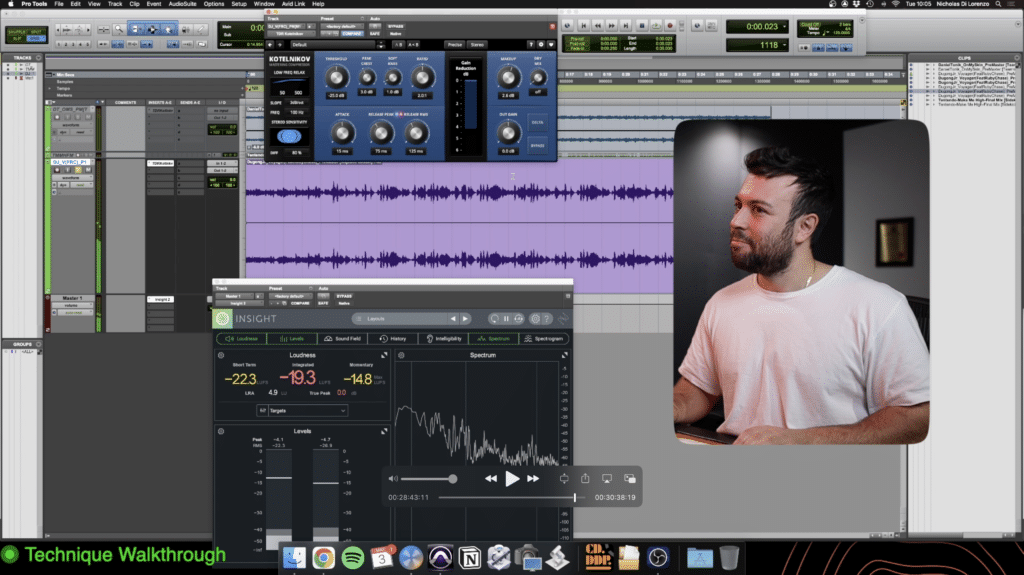Viewport: 1024px width, 575px height.
Task: Open the Groups list popup menu
Action: 39,344
